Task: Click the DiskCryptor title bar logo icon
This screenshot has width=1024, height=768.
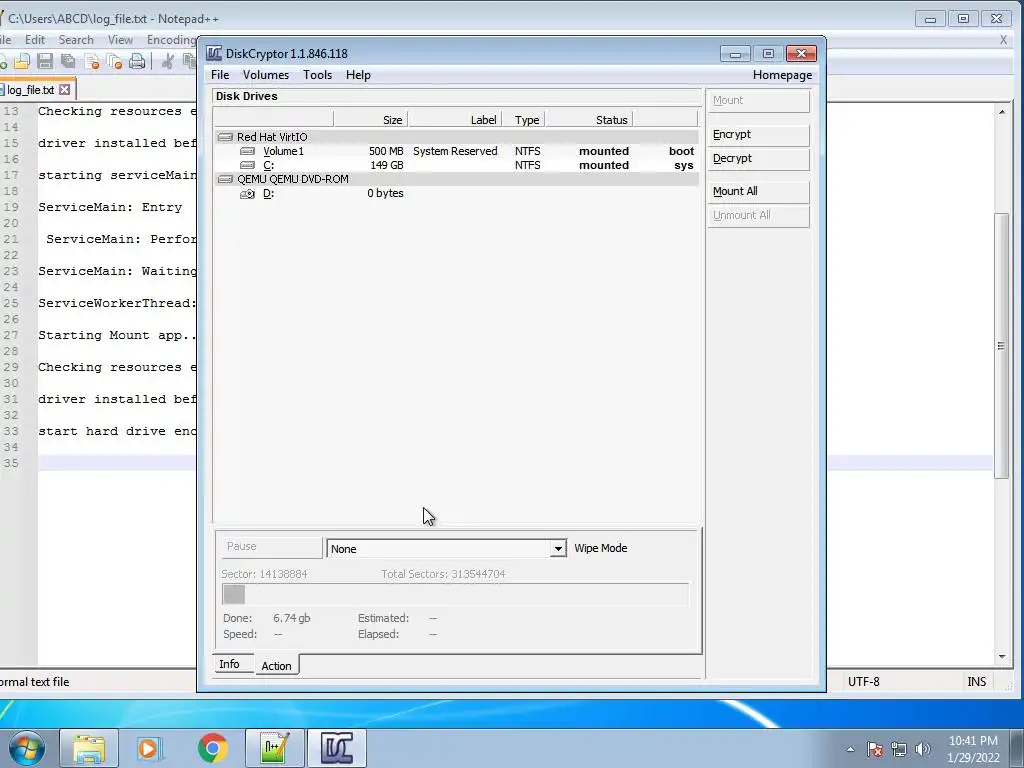Action: pyautogui.click(x=214, y=54)
